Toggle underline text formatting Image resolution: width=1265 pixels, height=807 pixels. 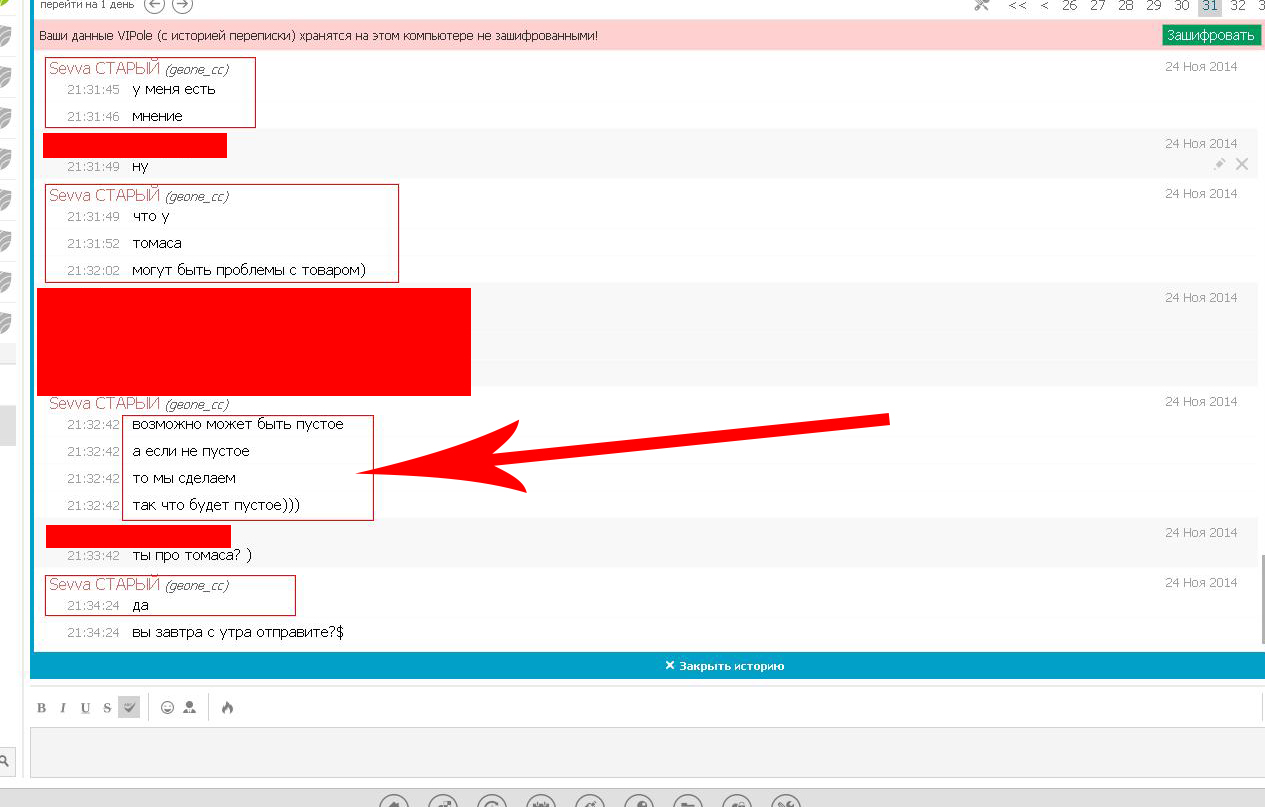click(85, 708)
